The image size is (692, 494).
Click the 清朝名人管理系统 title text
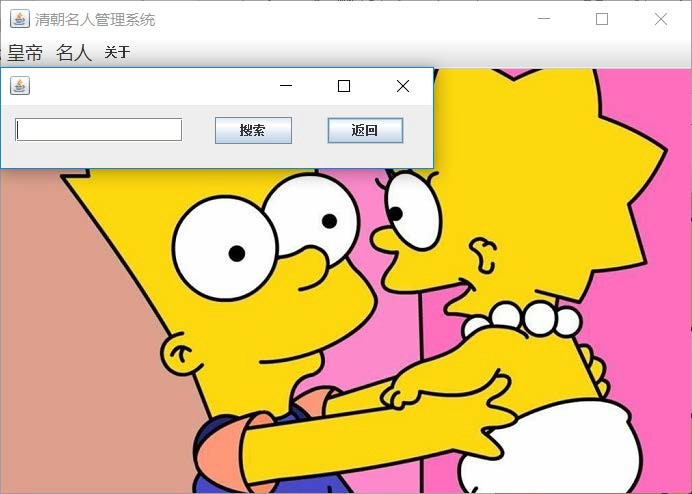[x=95, y=20]
